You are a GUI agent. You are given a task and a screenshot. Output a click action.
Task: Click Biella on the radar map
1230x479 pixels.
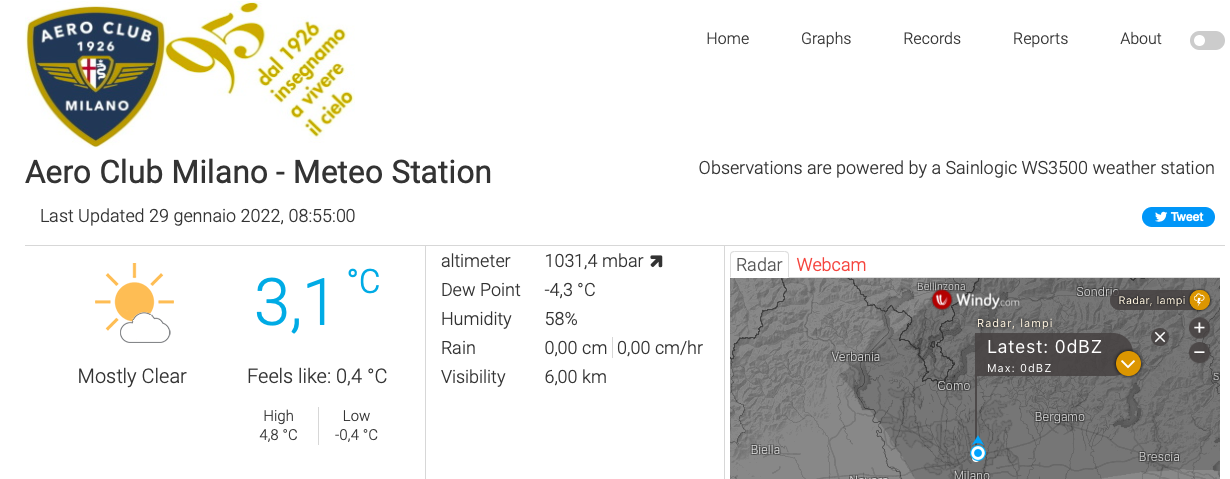[x=765, y=450]
